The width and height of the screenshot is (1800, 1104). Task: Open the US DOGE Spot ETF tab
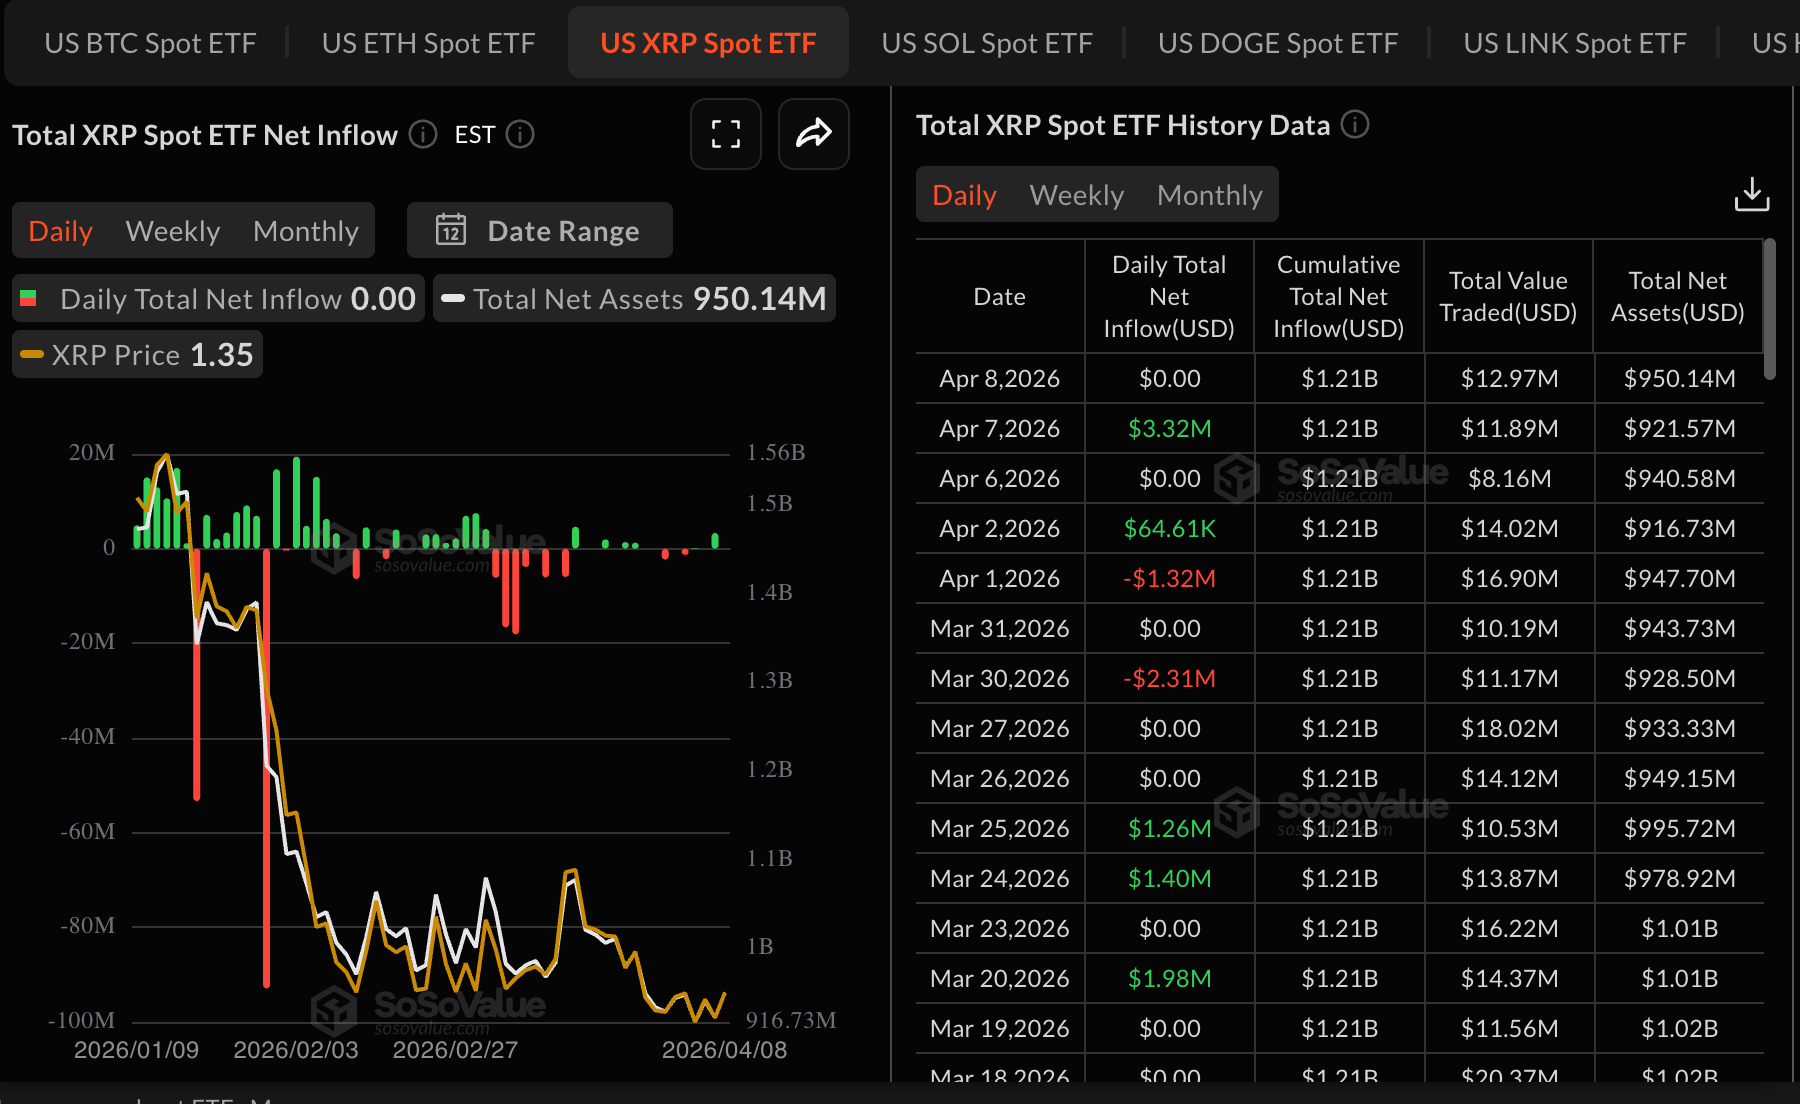point(1277,43)
